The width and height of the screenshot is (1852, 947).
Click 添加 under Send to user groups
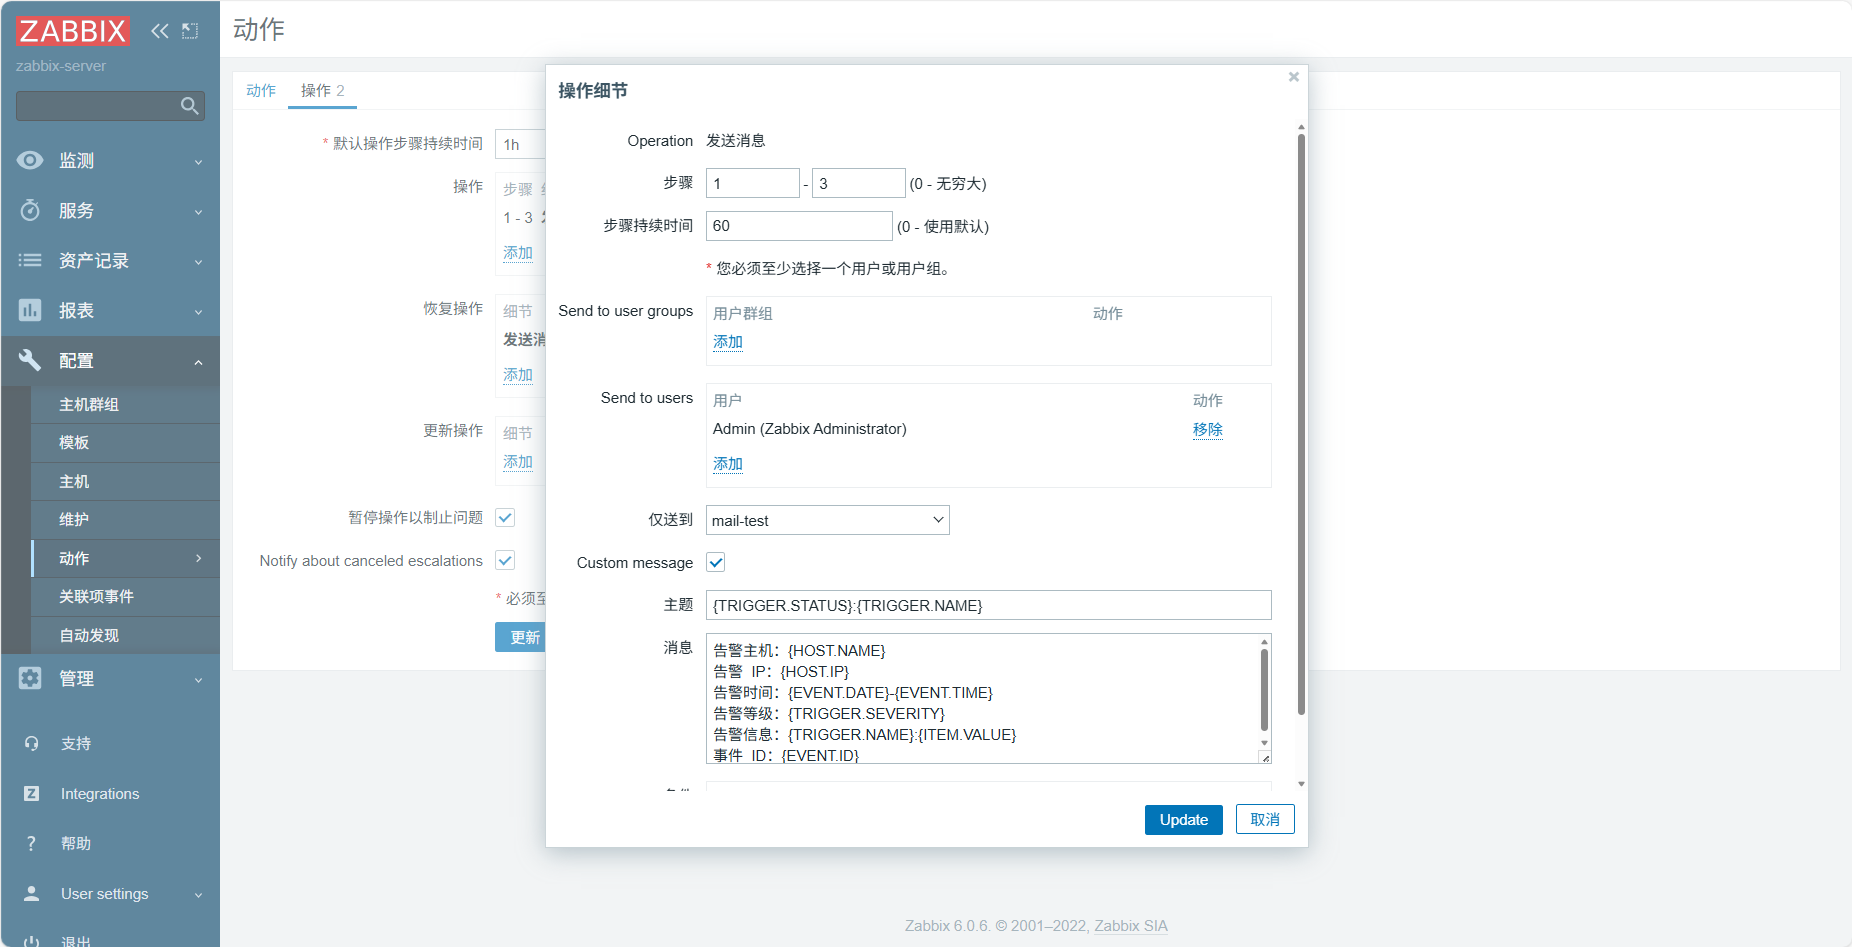[728, 342]
